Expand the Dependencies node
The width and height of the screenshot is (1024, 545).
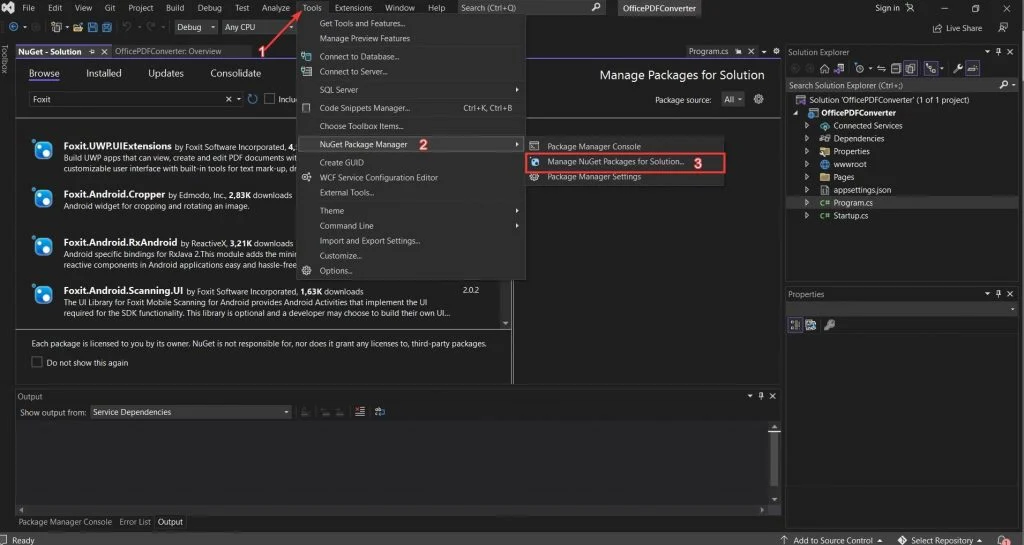(807, 138)
